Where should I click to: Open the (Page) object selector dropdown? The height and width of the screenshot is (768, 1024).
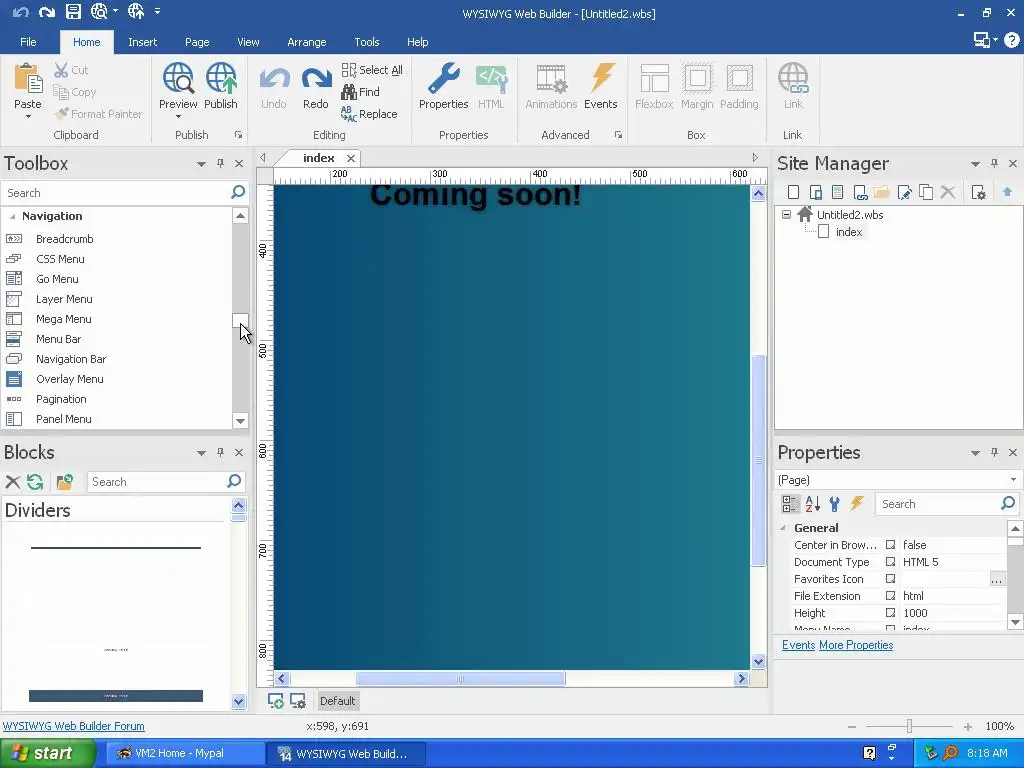(1013, 480)
